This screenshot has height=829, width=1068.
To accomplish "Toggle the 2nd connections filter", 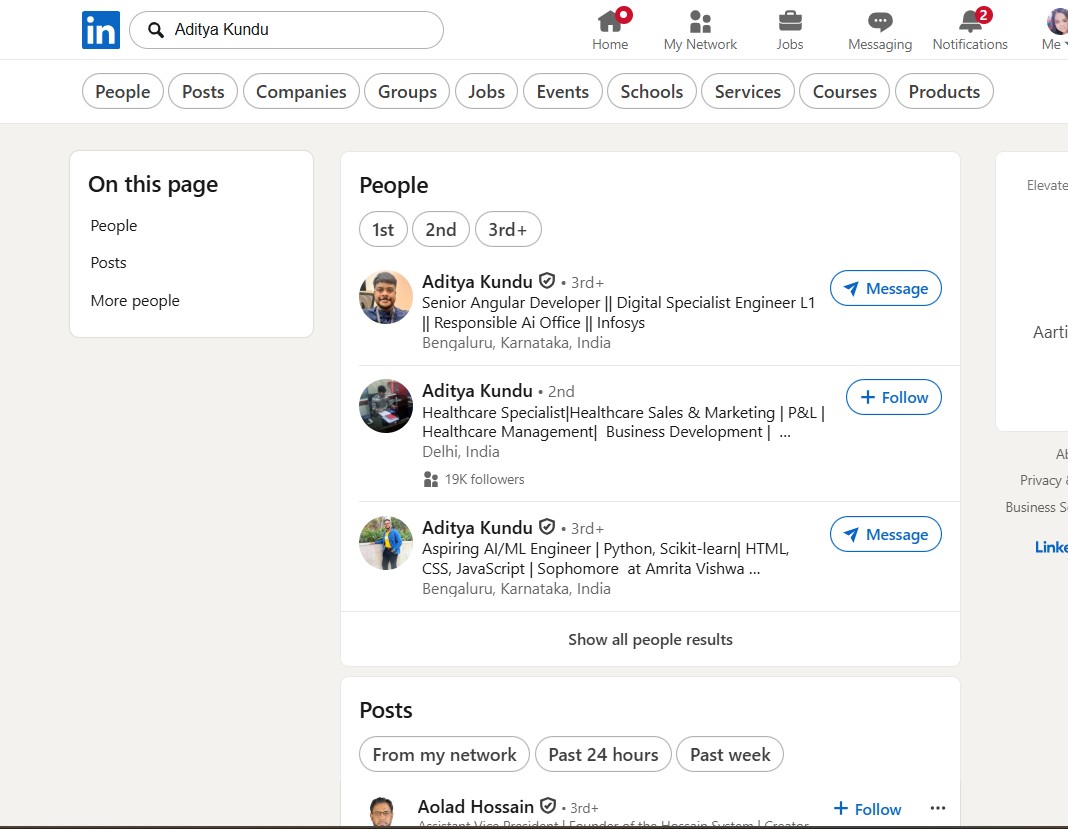I will click(x=440, y=229).
